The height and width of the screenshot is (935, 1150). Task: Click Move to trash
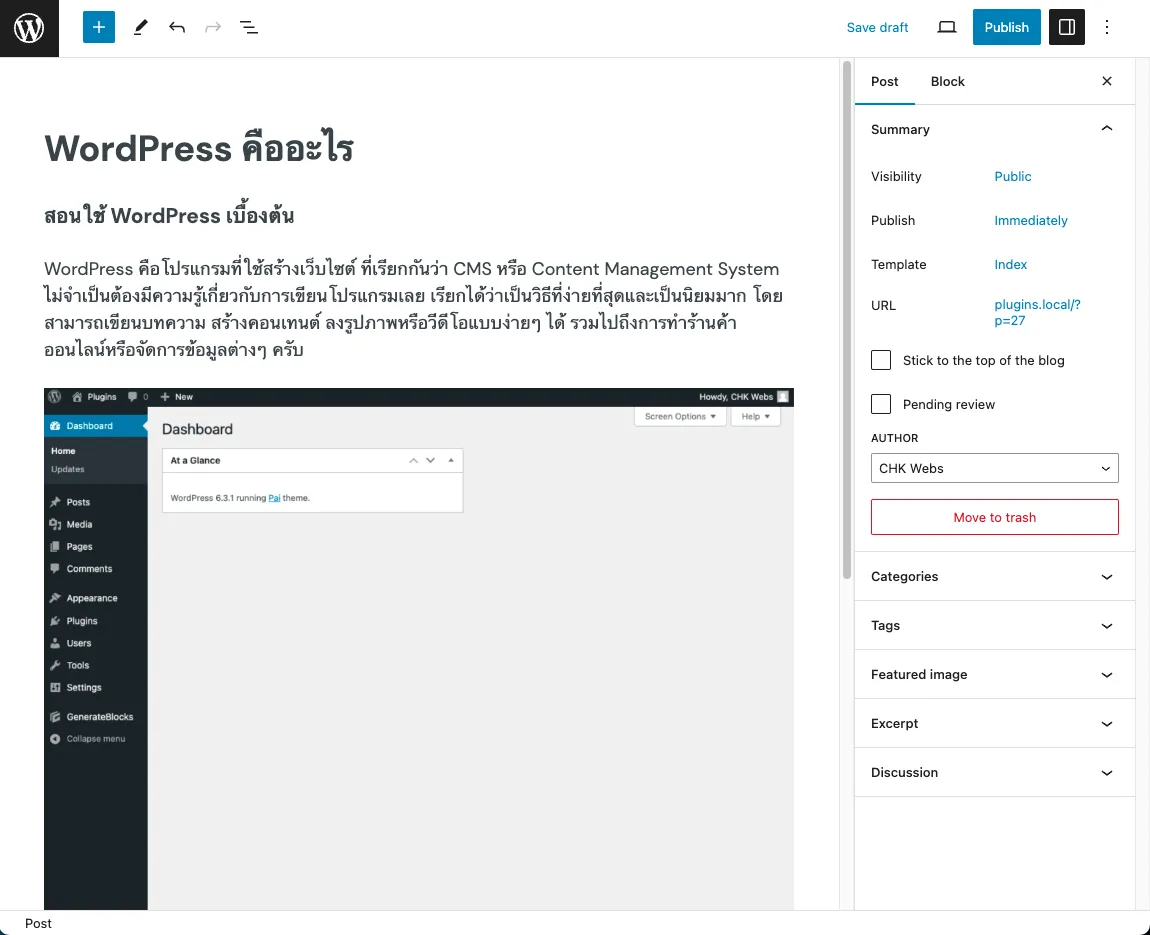tap(995, 517)
